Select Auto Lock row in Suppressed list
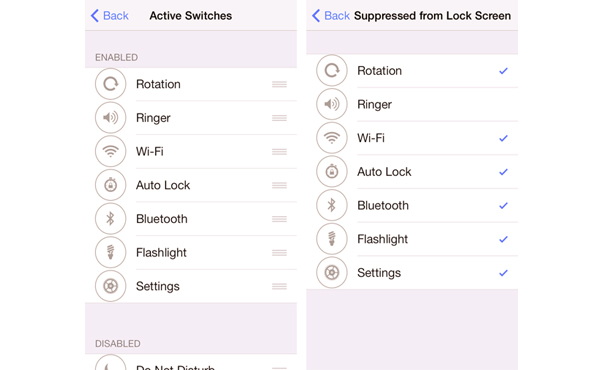 [x=412, y=171]
